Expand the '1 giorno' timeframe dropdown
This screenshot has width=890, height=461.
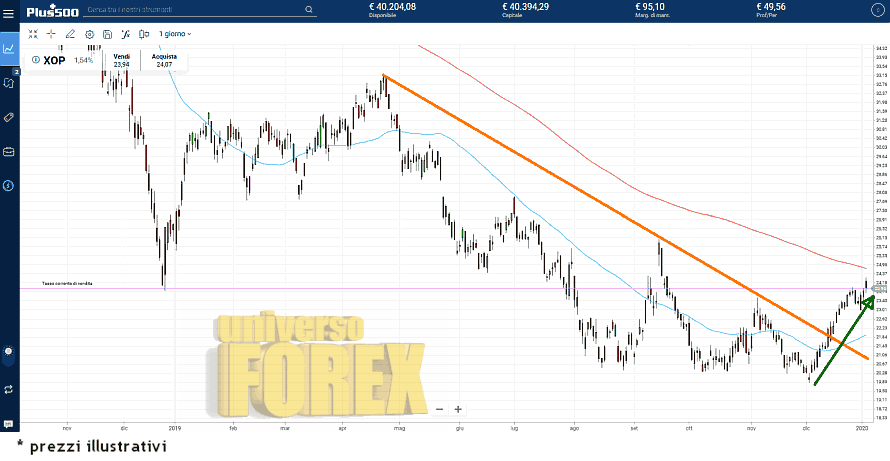pyautogui.click(x=175, y=34)
